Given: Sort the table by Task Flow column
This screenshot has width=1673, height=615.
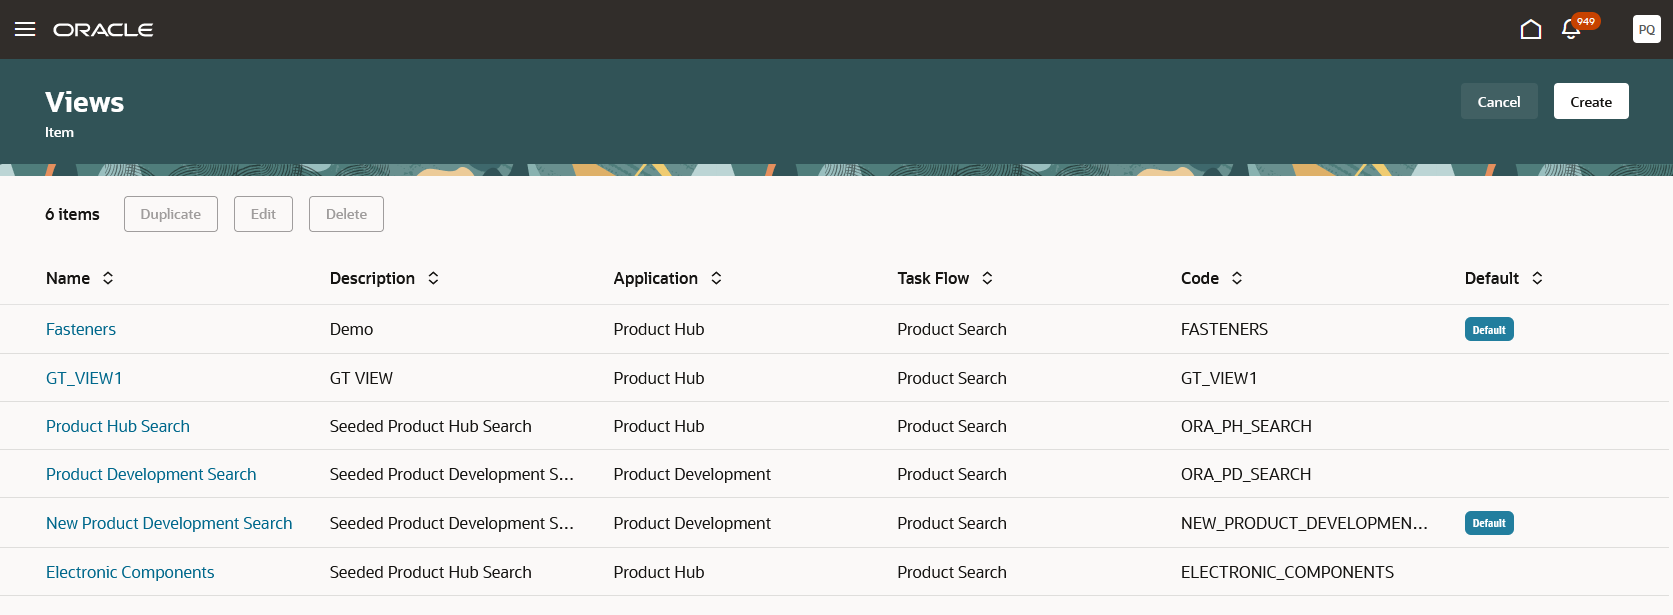Looking at the screenshot, I should point(987,278).
